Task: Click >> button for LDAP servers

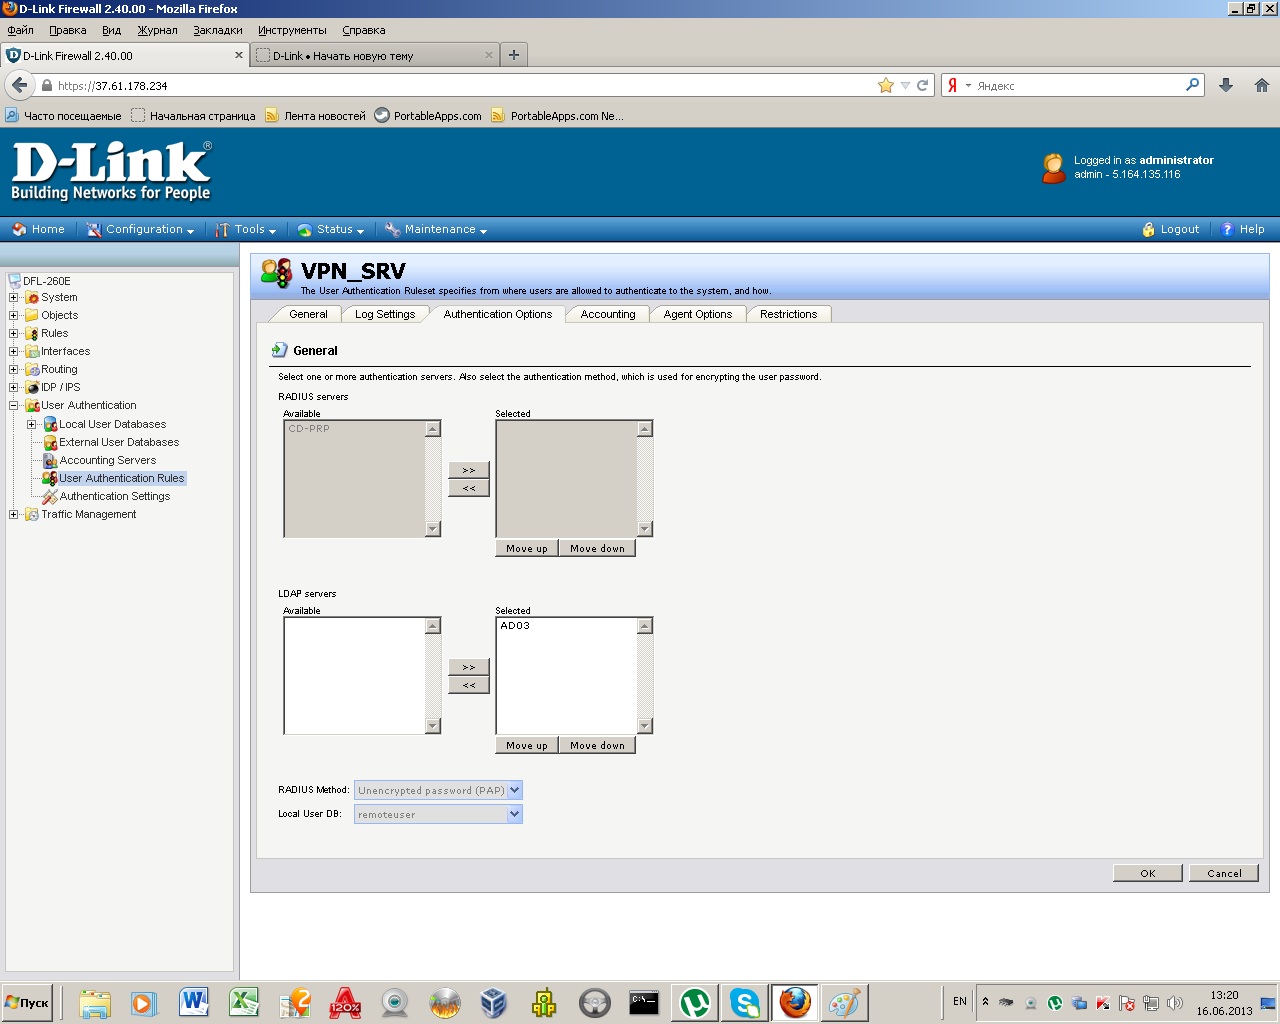Action: [x=469, y=667]
